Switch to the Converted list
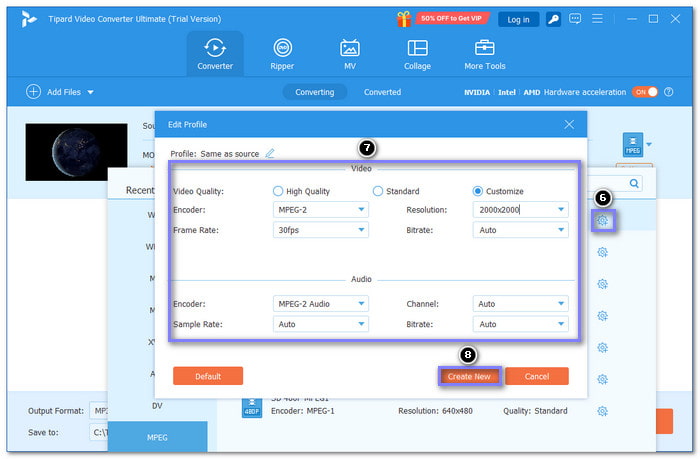Screen dimensions: 700x459 click(x=383, y=92)
